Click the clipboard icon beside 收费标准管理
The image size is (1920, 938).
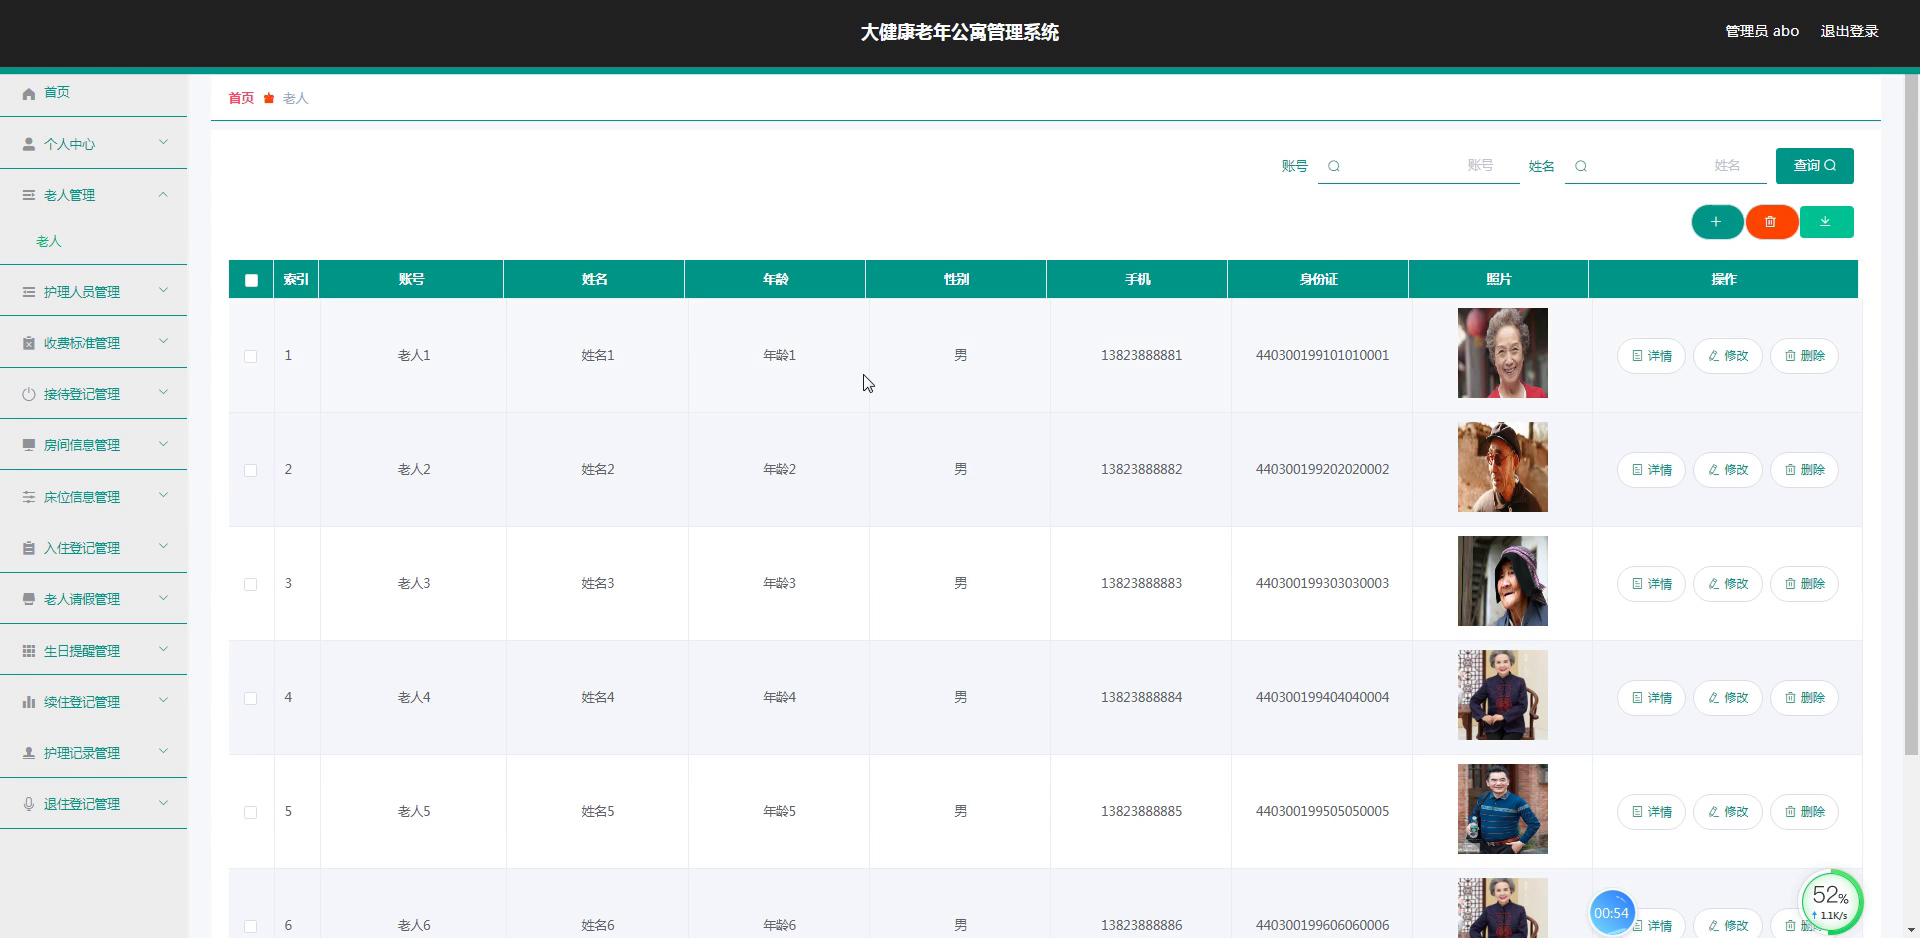[29, 343]
